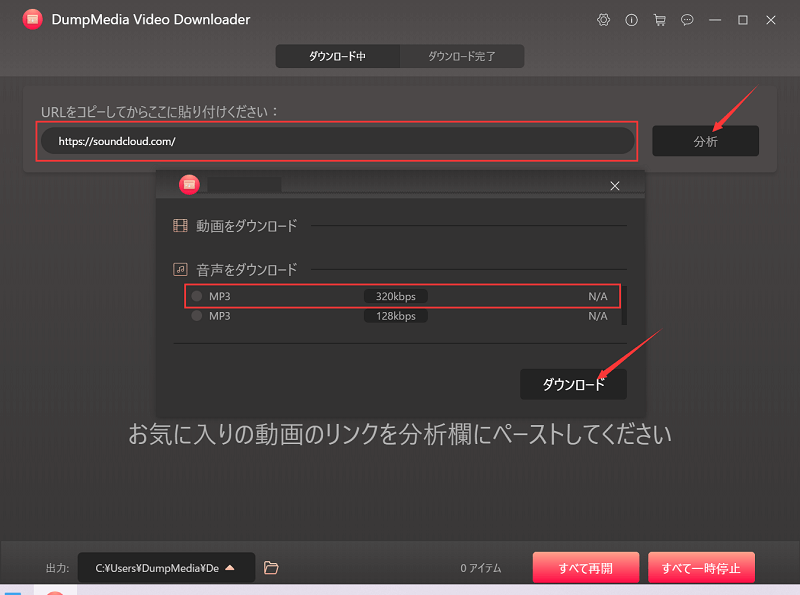Open the shopping cart purchase icon
This screenshot has height=595, width=800.
659,20
